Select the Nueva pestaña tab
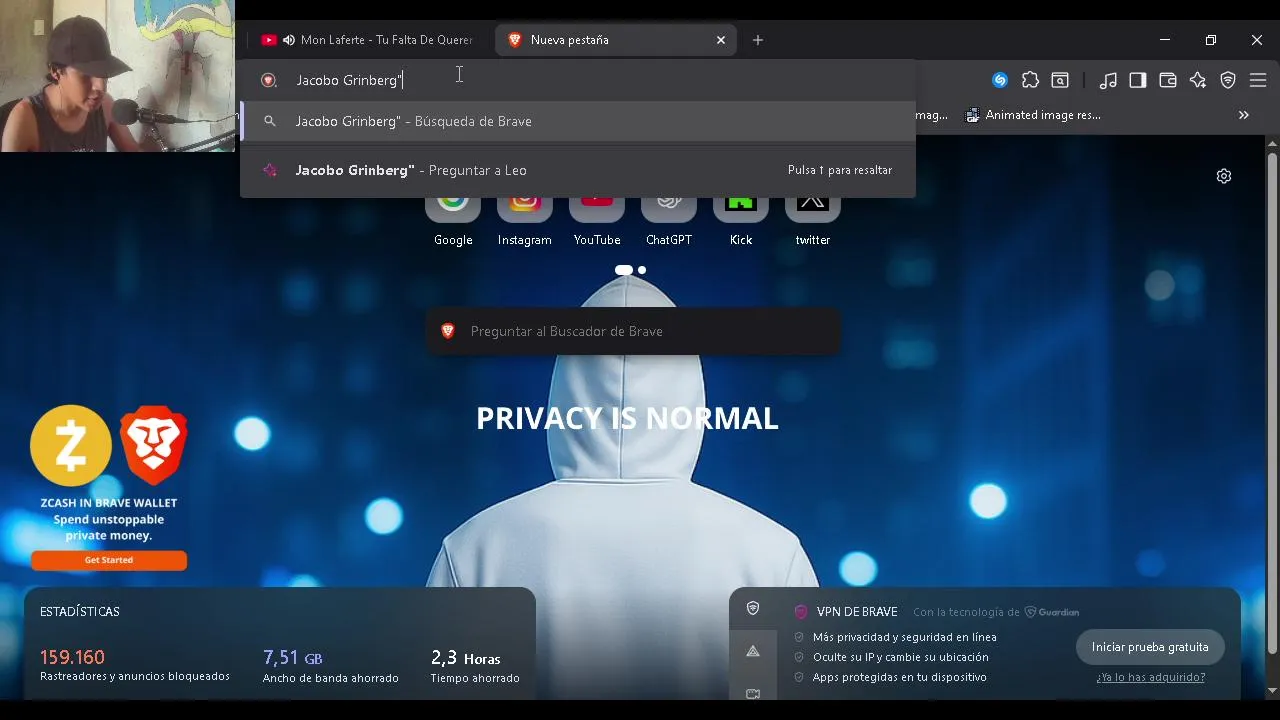This screenshot has height=720, width=1280. click(615, 40)
